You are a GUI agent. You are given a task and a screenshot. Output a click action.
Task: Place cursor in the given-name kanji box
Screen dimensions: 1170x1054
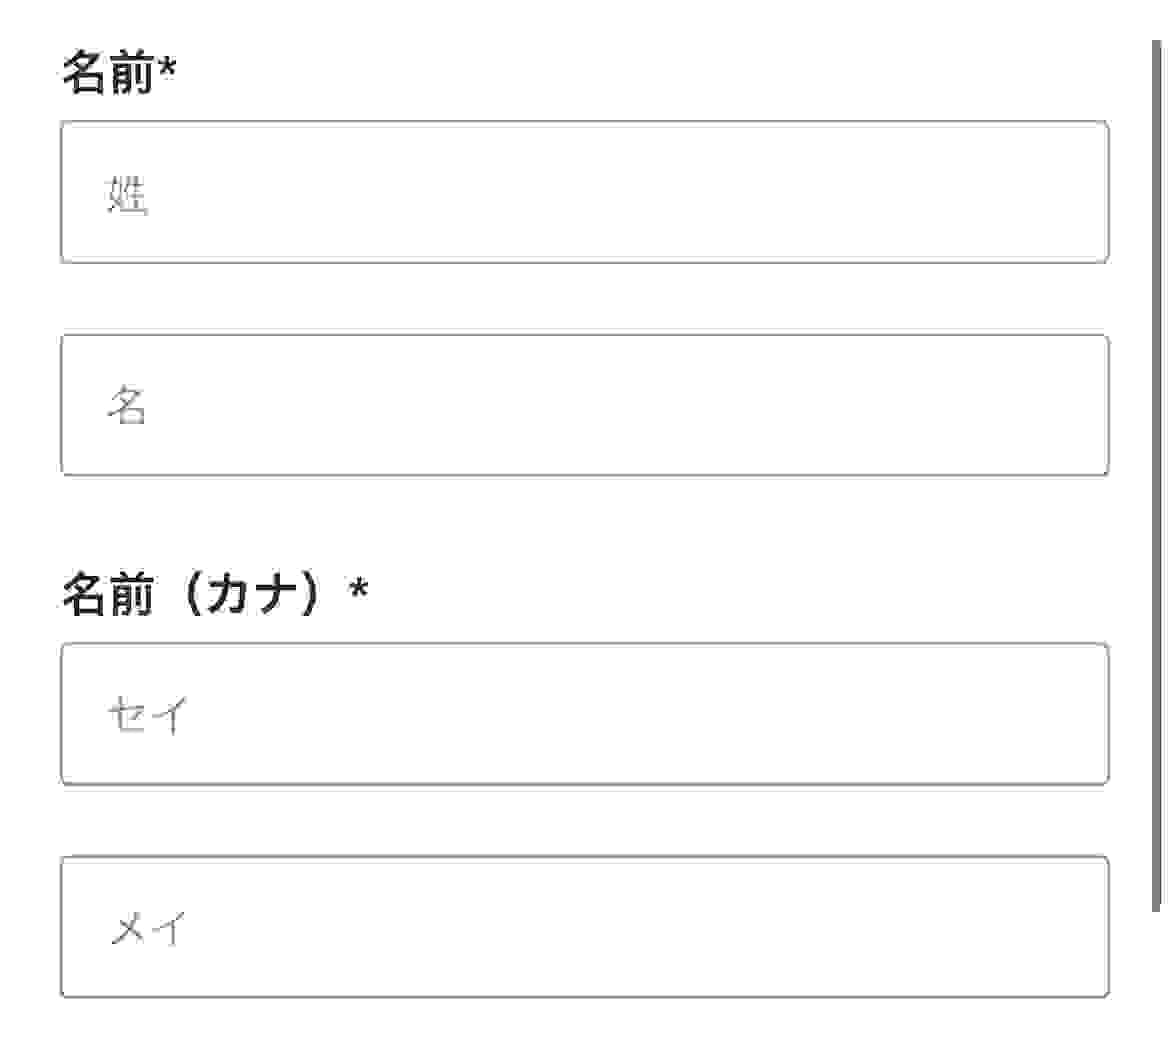584,405
